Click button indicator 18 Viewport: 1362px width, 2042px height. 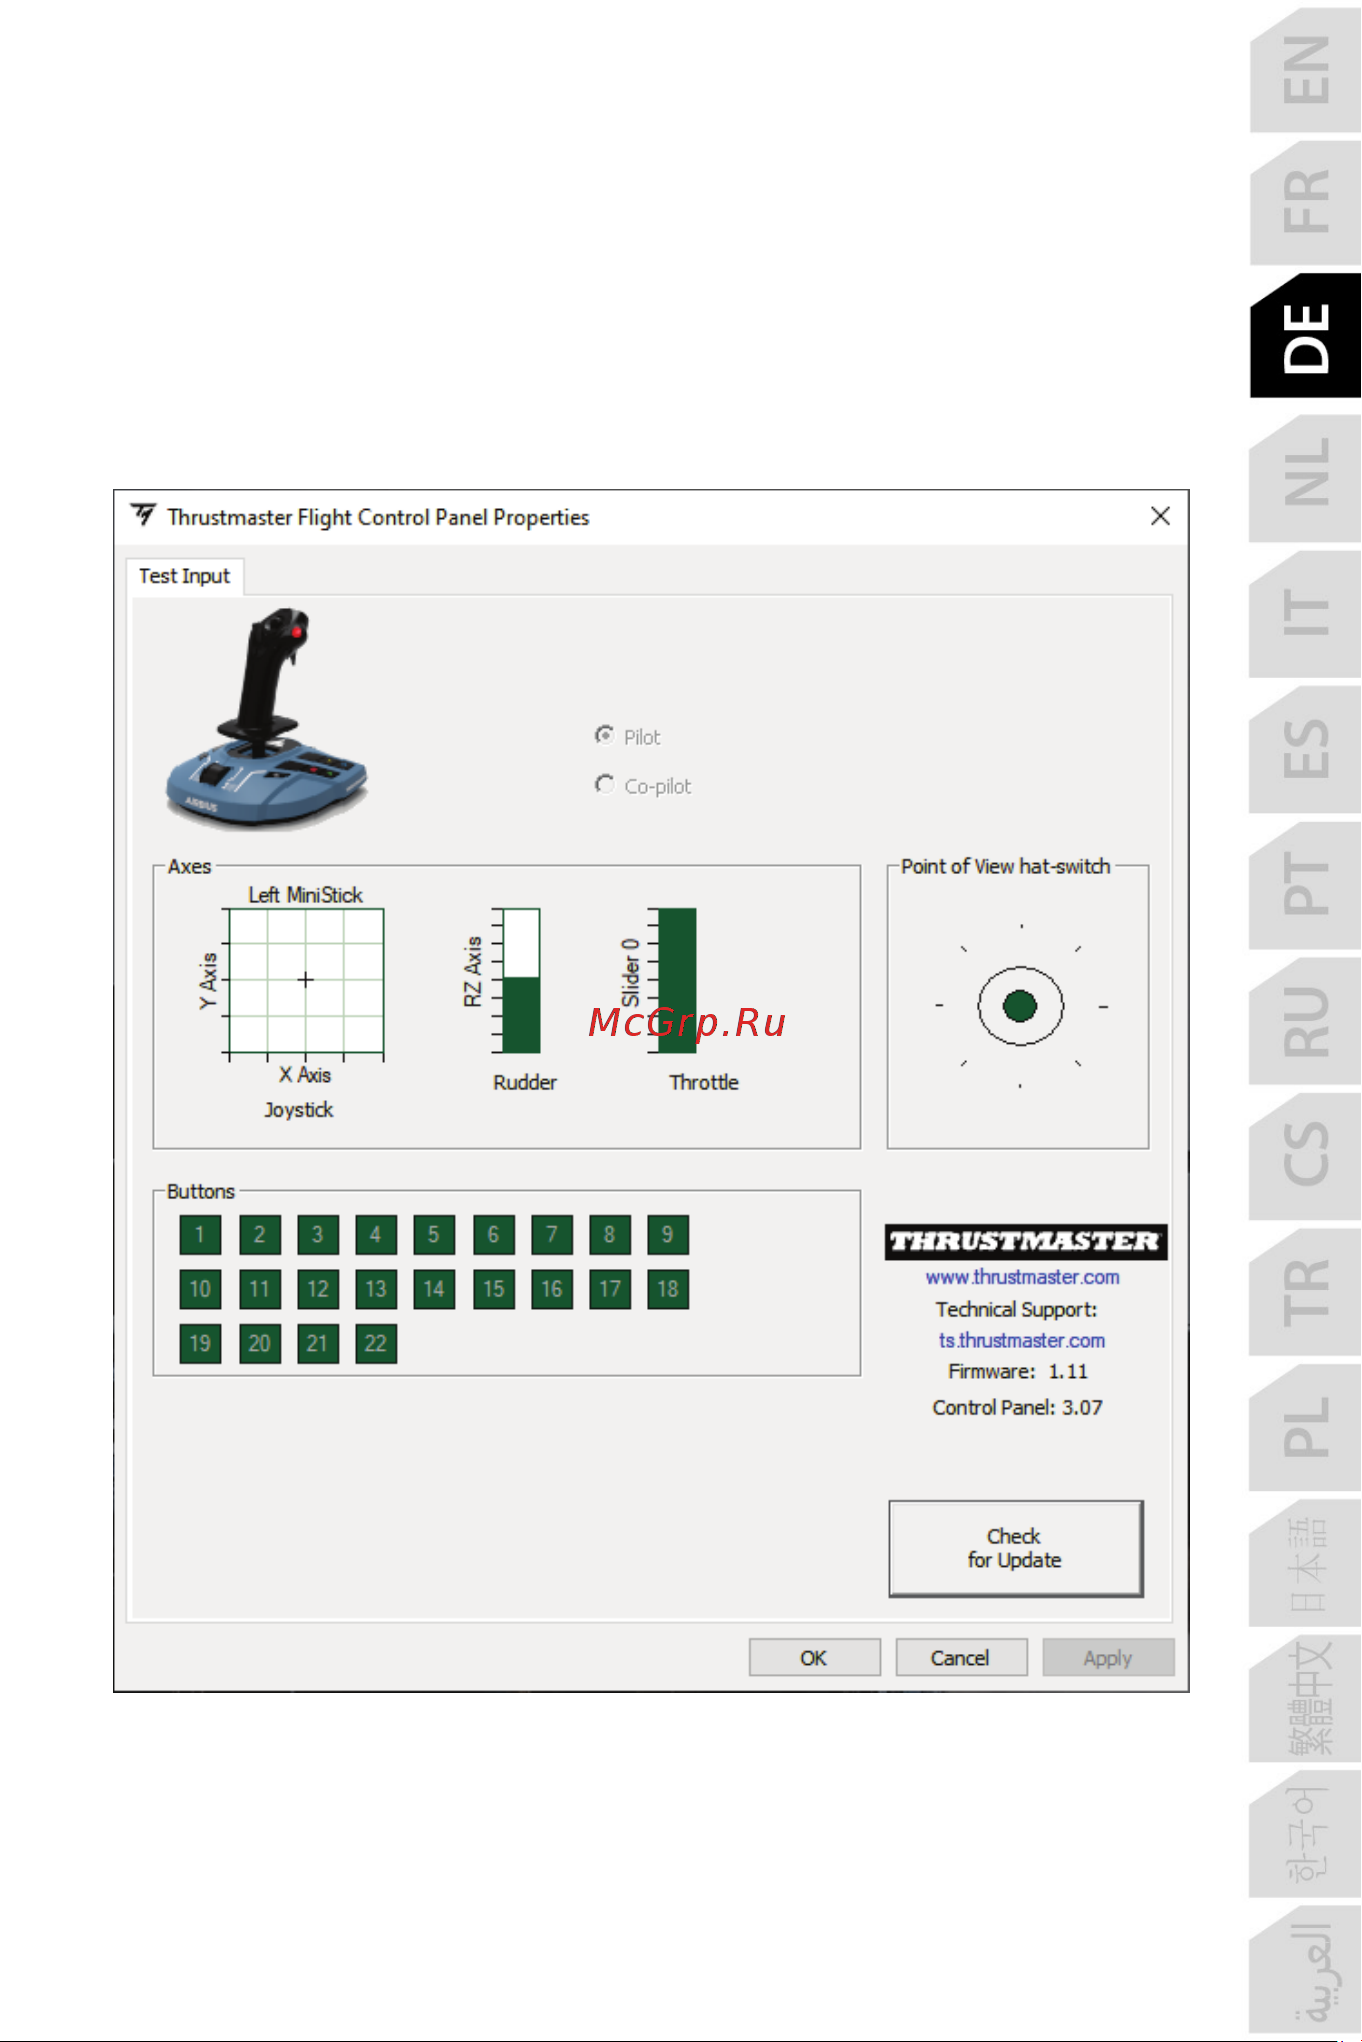pos(668,1289)
